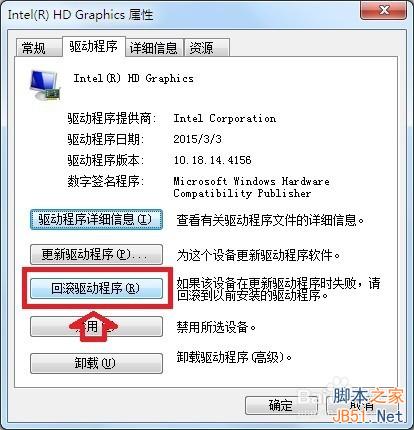Click the 更新驱动程序(P)... button

[96, 255]
